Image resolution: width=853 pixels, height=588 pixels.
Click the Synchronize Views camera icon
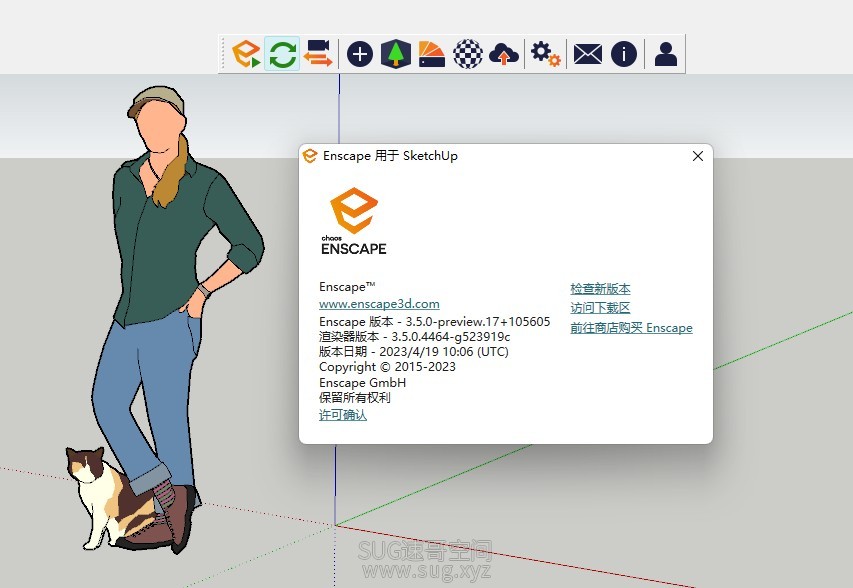(x=318, y=53)
